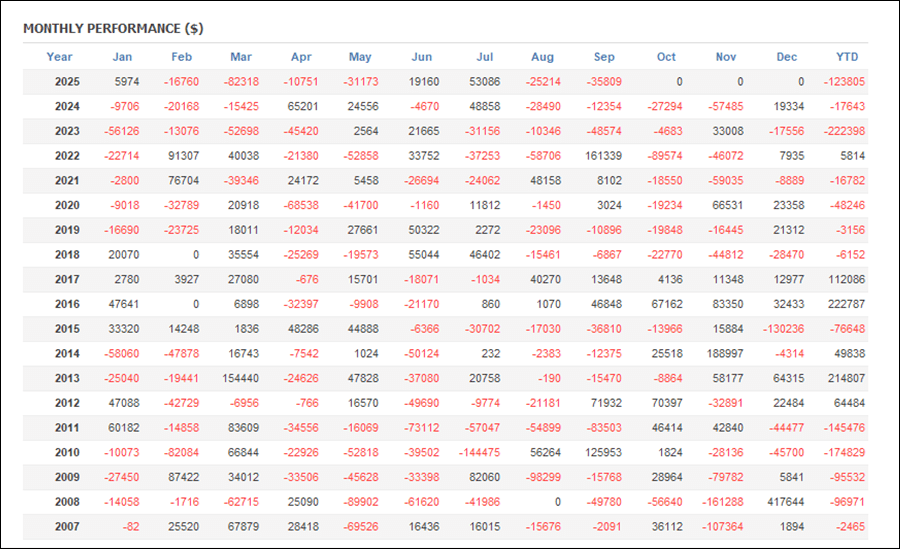Select the 2016 year row label
Screen dimensions: 900x549
coord(67,304)
